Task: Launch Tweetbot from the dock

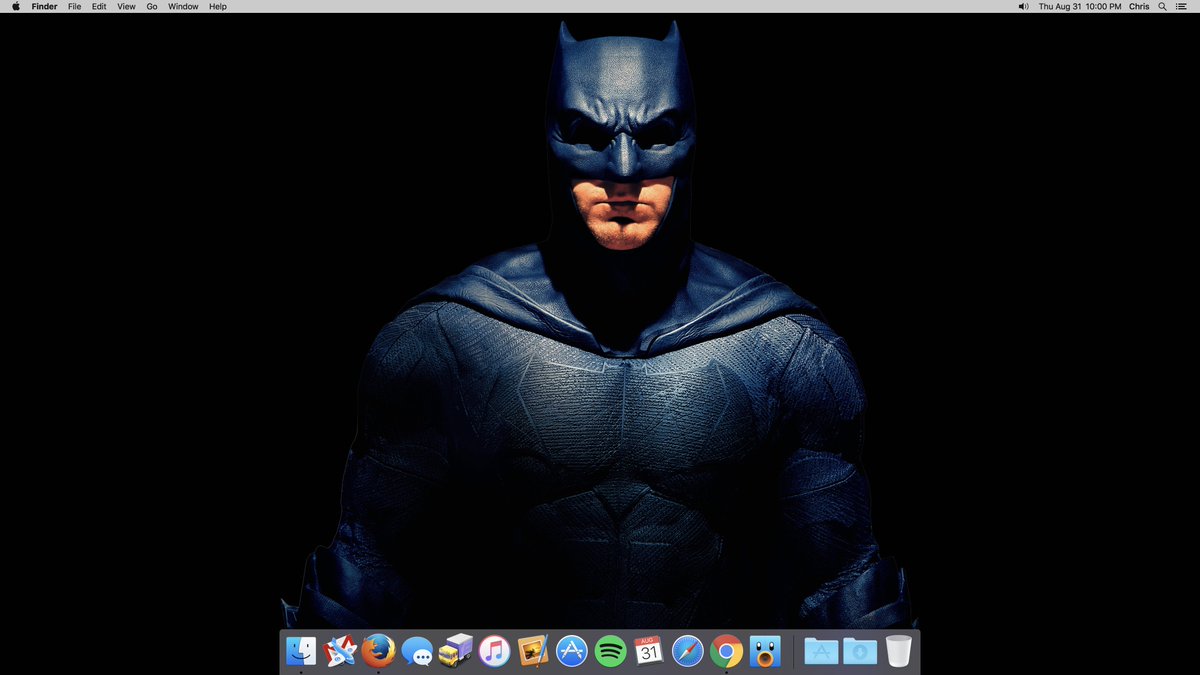Action: (x=765, y=651)
